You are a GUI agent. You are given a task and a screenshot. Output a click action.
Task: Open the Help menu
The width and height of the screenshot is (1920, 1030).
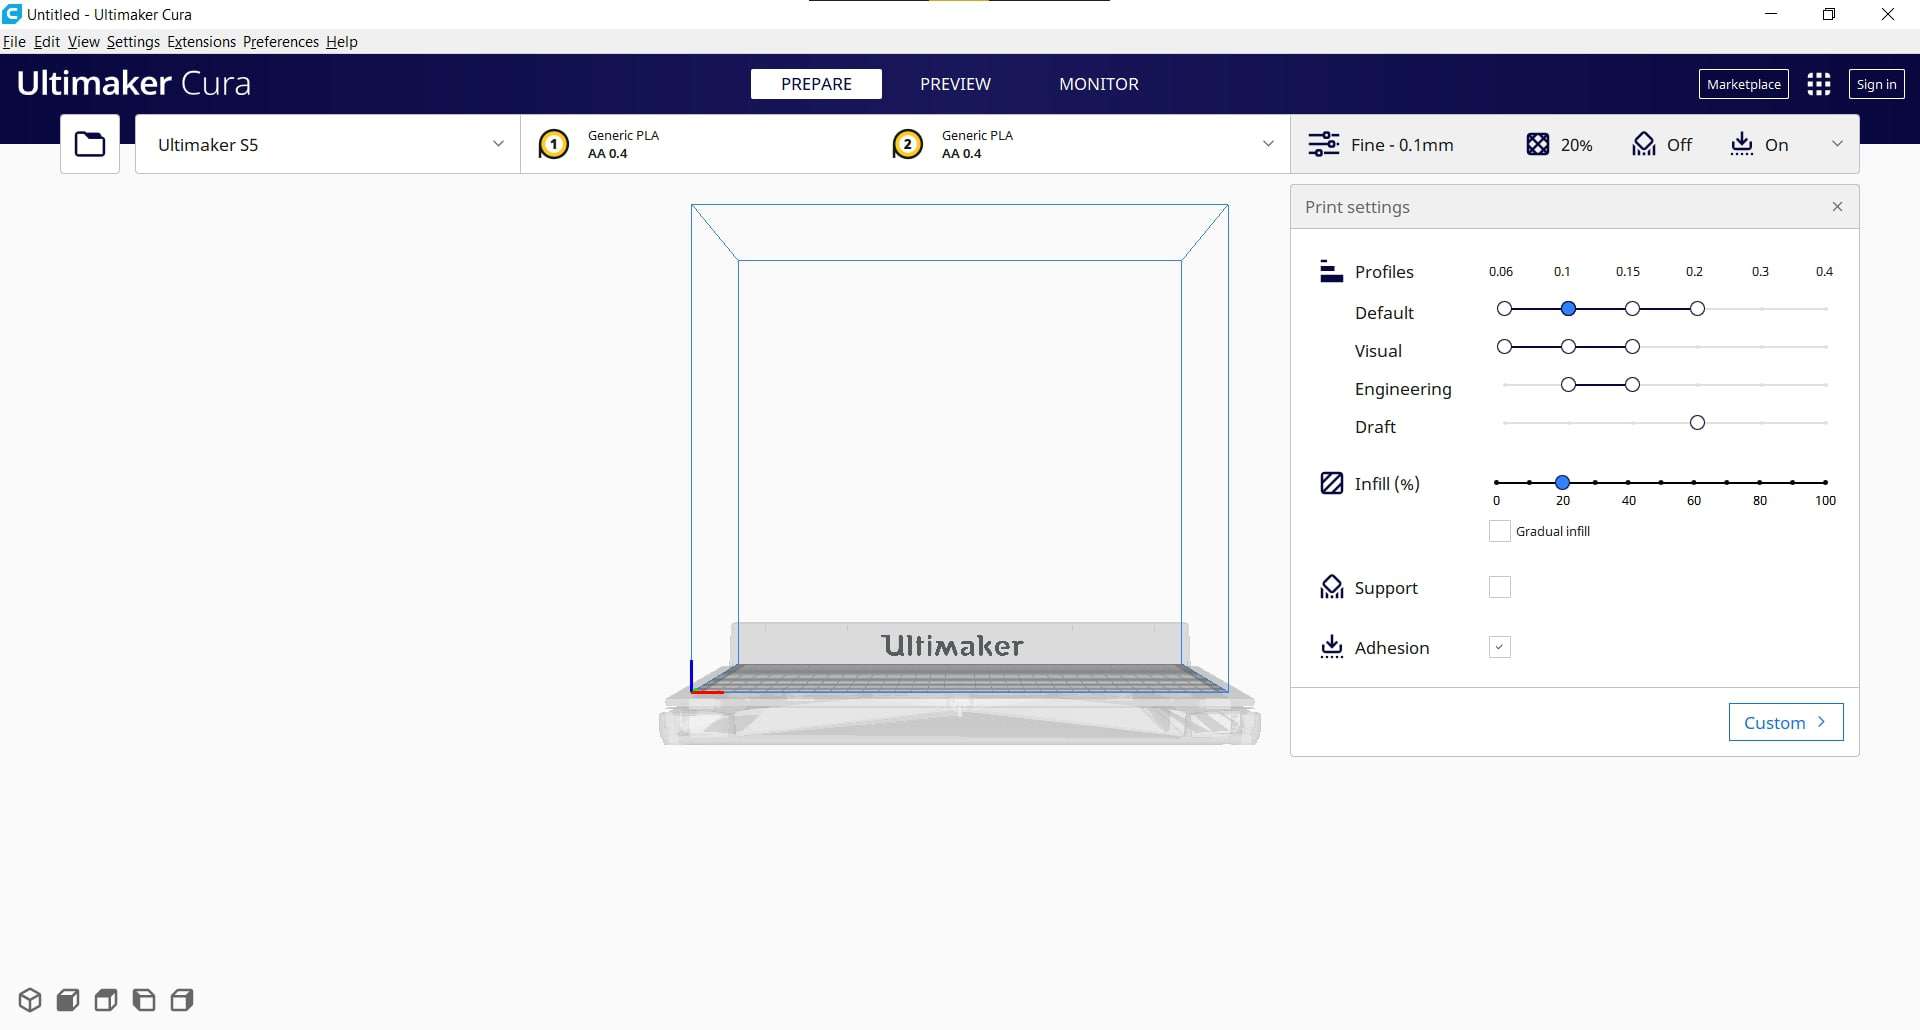(x=342, y=42)
